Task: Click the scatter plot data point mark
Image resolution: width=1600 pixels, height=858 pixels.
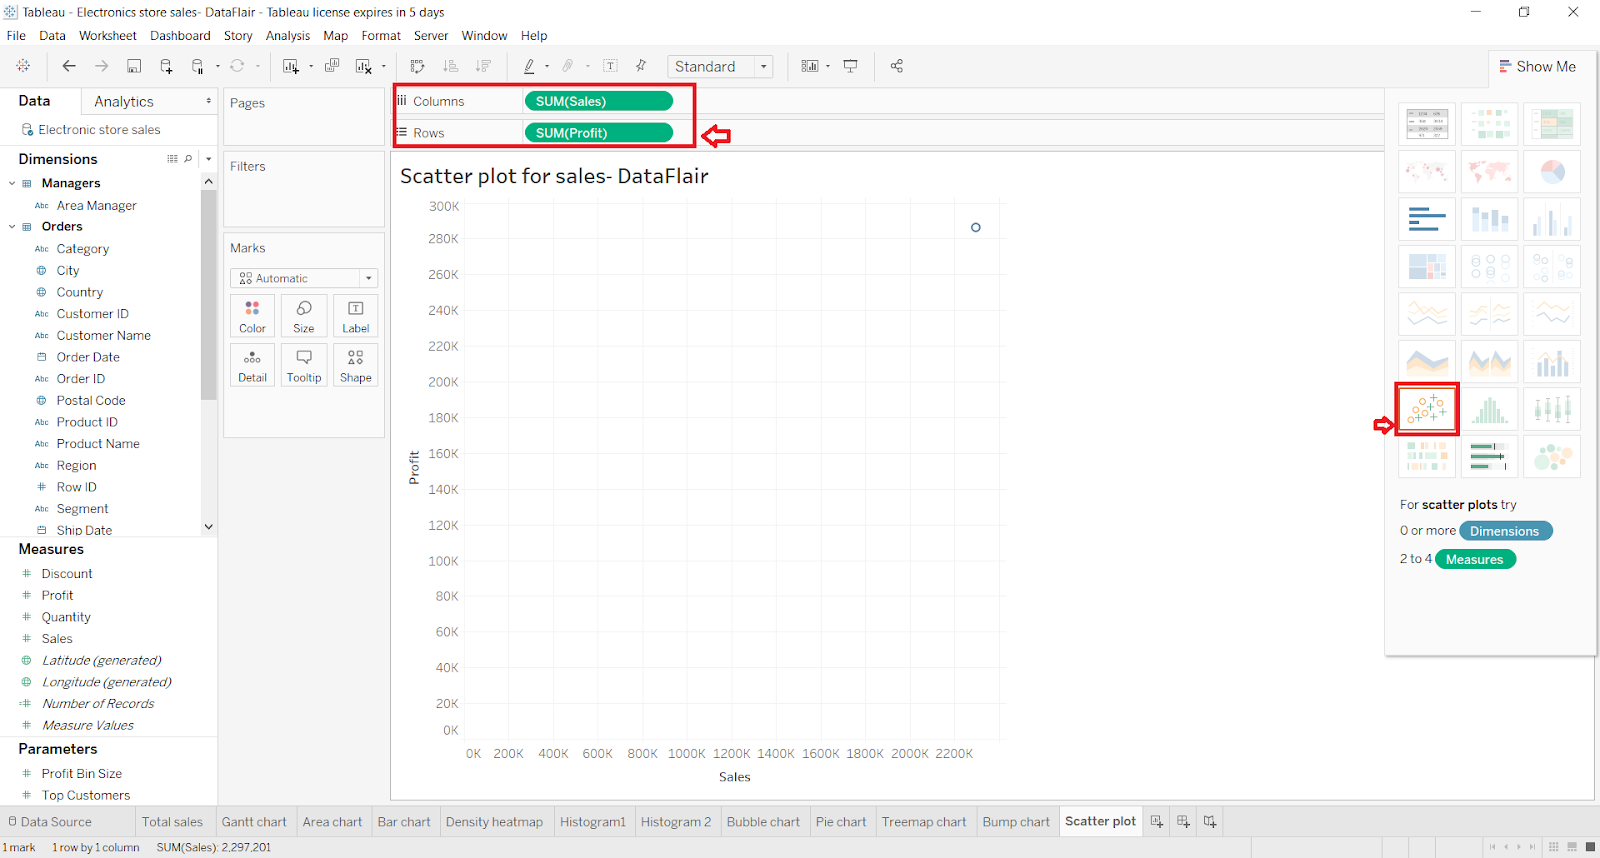Action: coord(976,227)
